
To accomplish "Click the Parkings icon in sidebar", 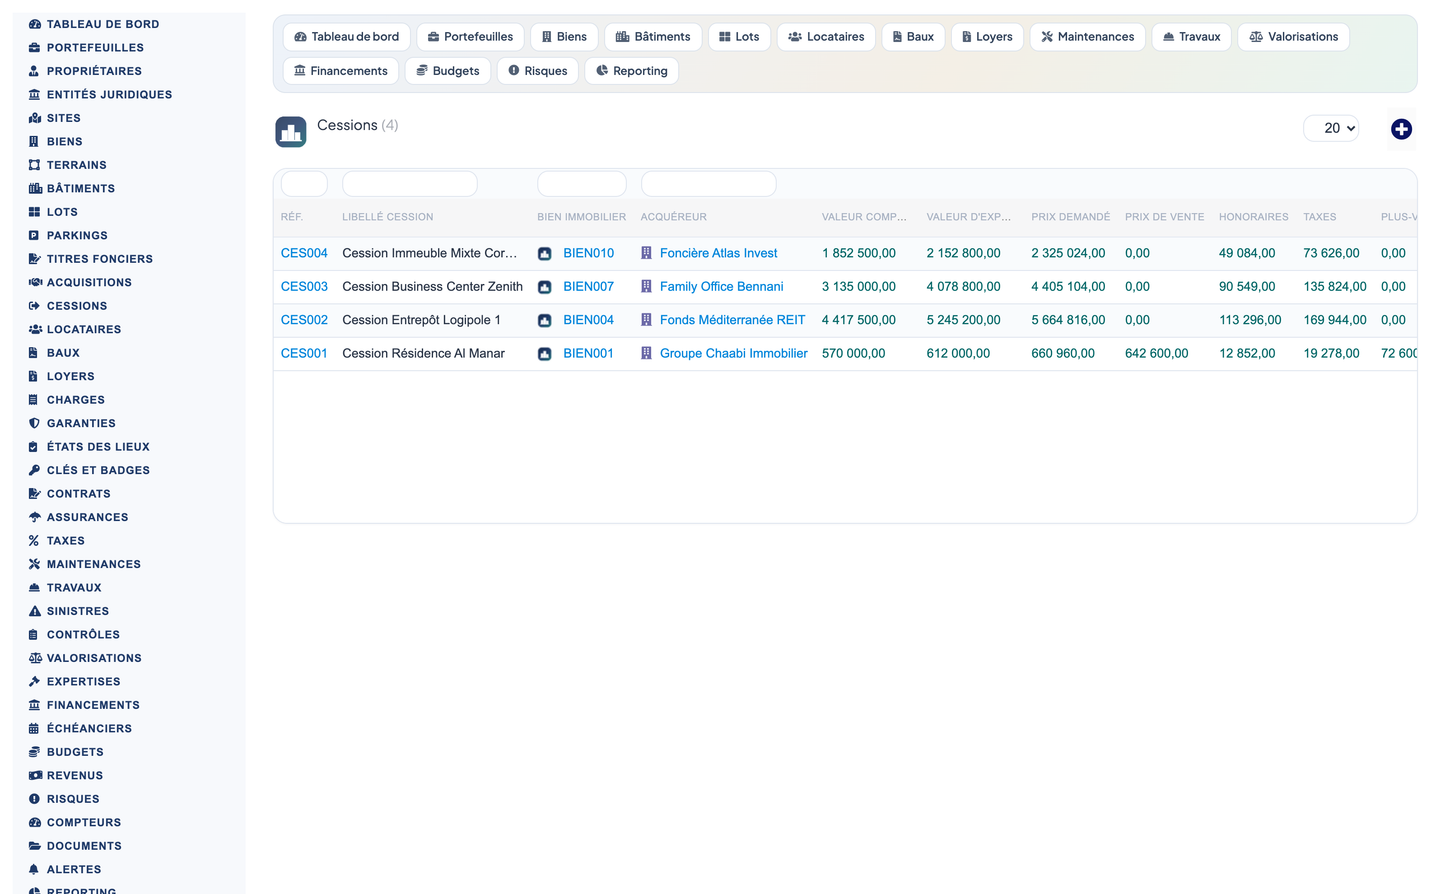I will [34, 236].
